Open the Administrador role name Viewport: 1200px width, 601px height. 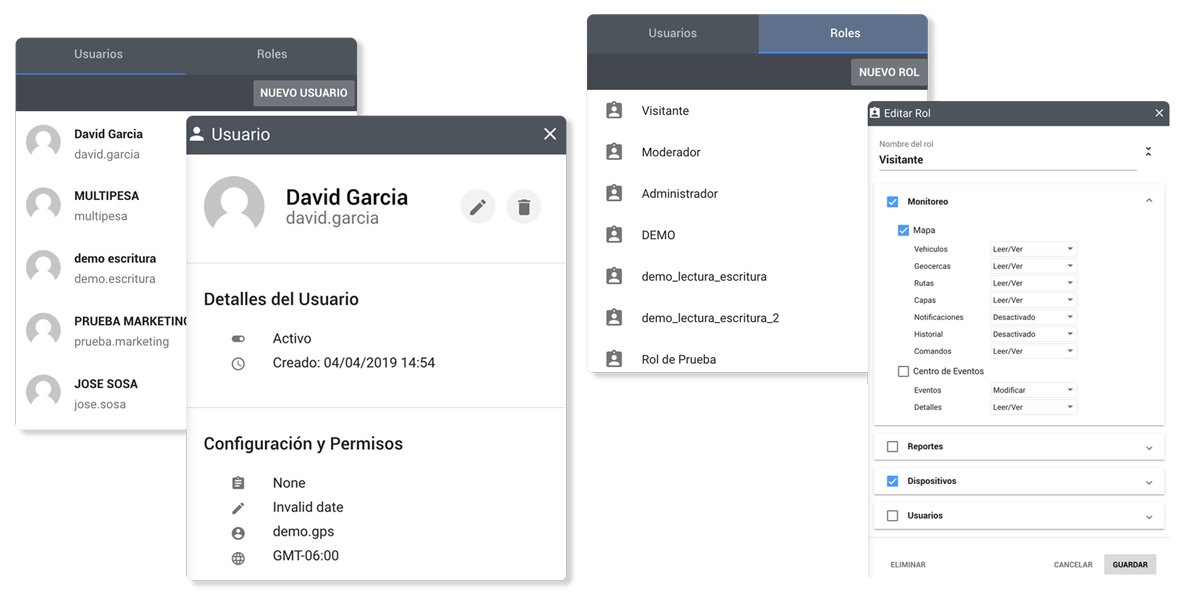click(680, 194)
